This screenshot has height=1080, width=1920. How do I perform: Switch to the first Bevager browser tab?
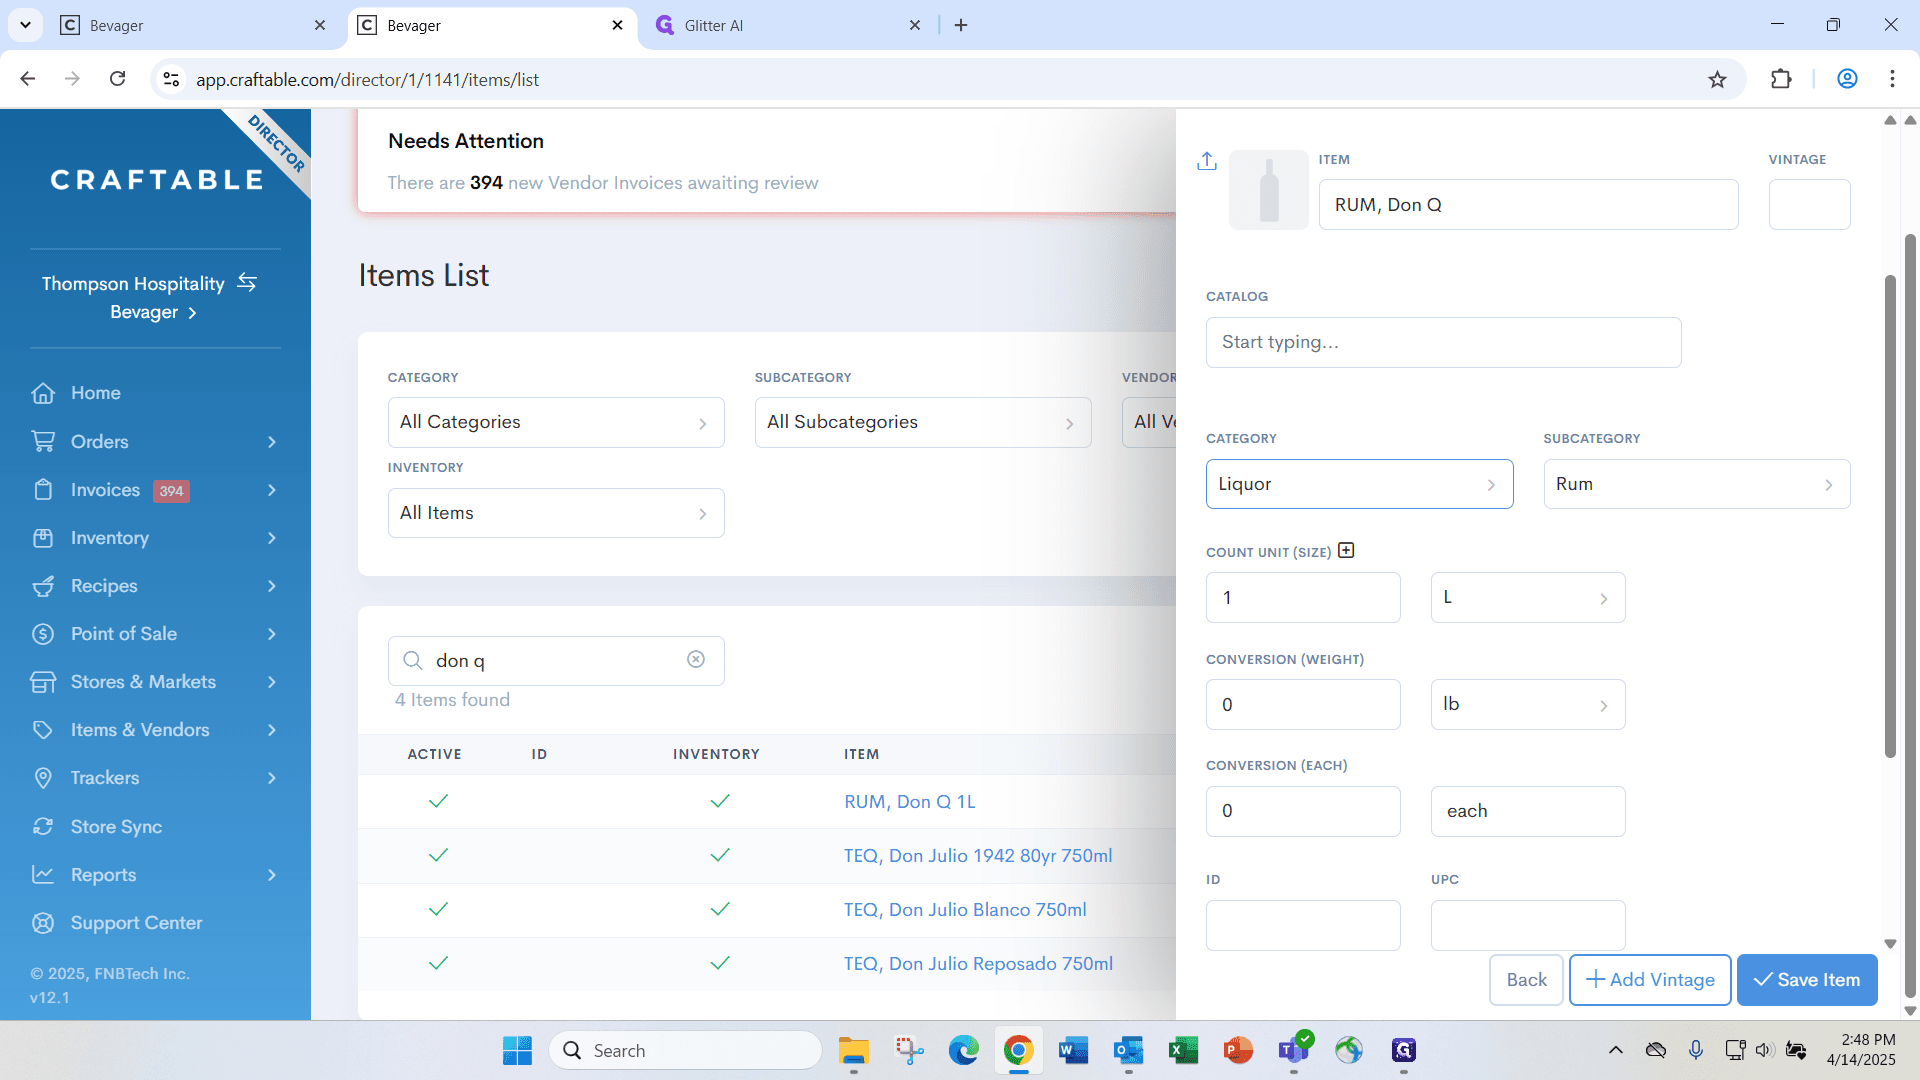(x=193, y=25)
